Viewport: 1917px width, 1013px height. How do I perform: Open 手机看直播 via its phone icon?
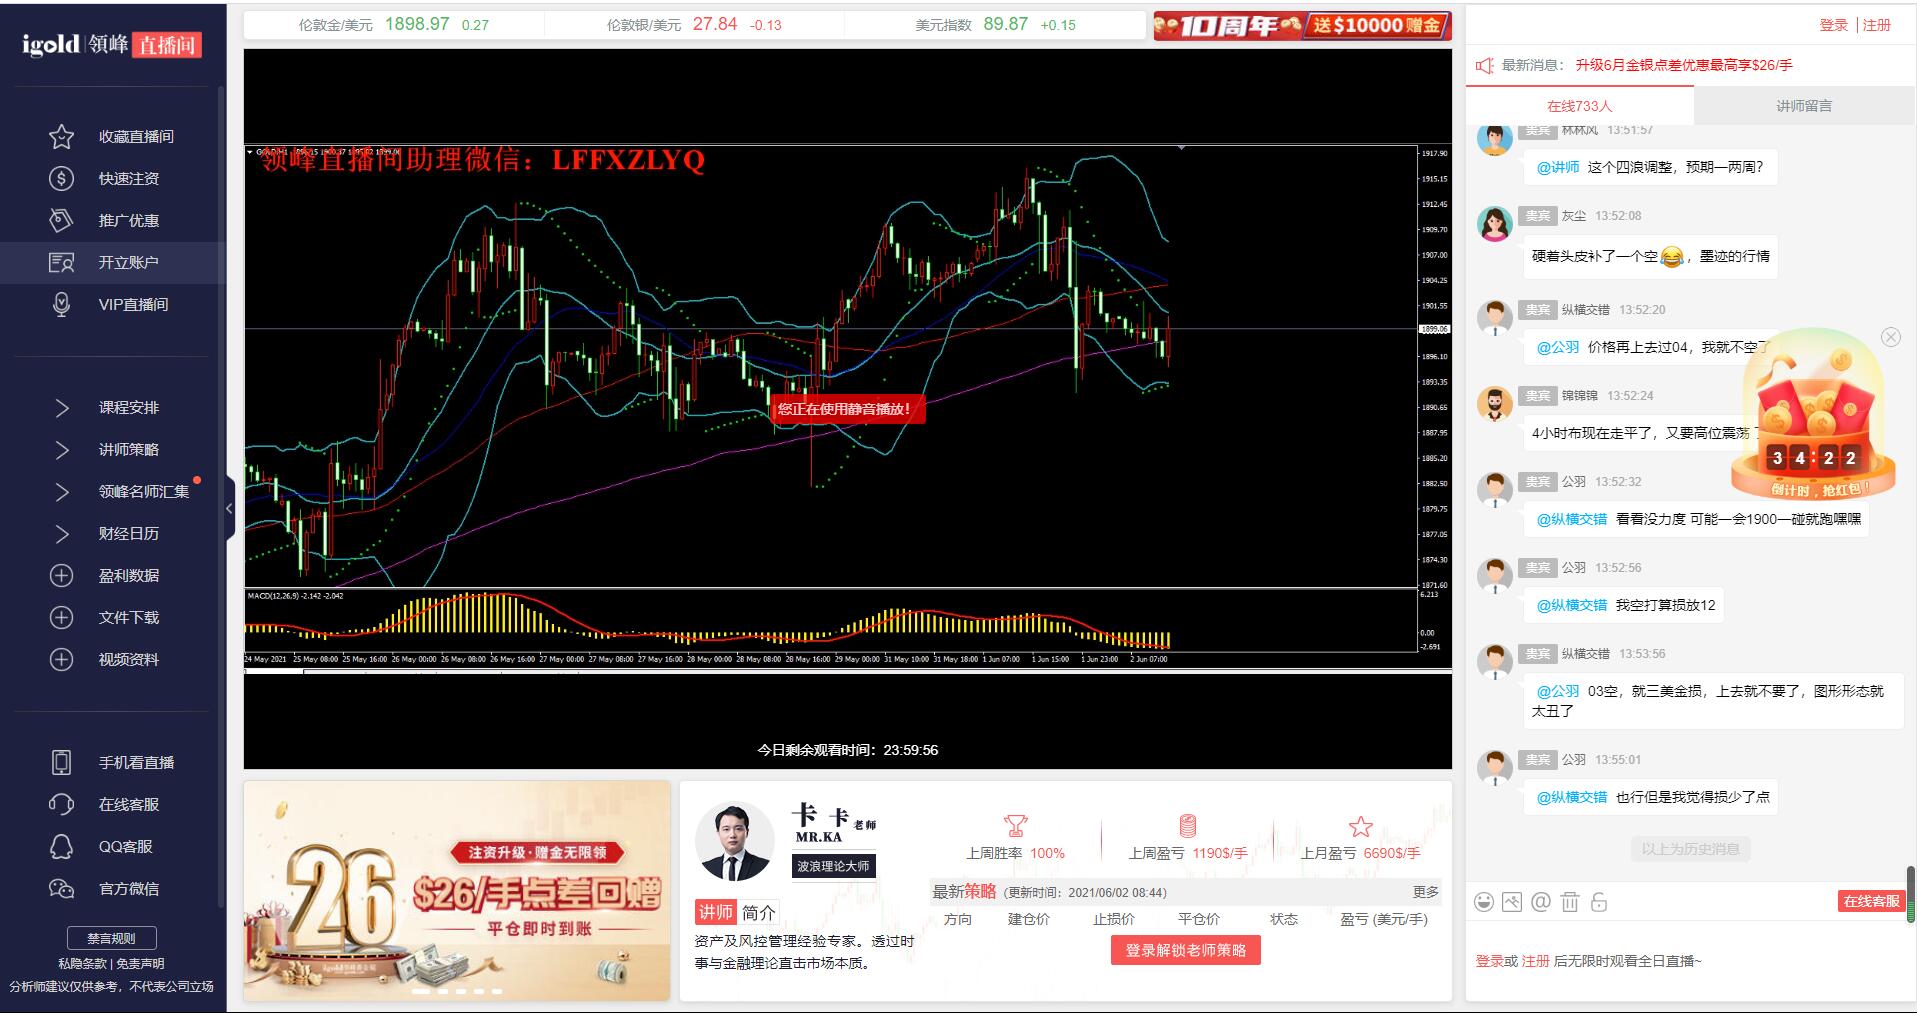click(61, 762)
